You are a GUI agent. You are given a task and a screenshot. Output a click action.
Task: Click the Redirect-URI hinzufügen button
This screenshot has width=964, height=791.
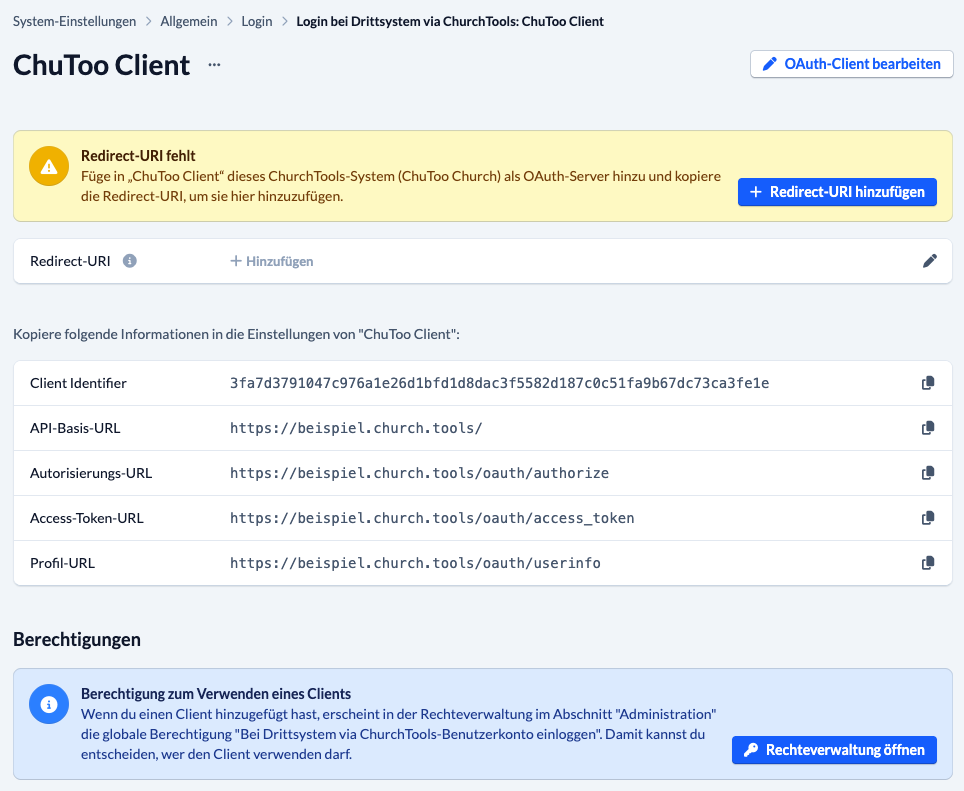coord(837,192)
